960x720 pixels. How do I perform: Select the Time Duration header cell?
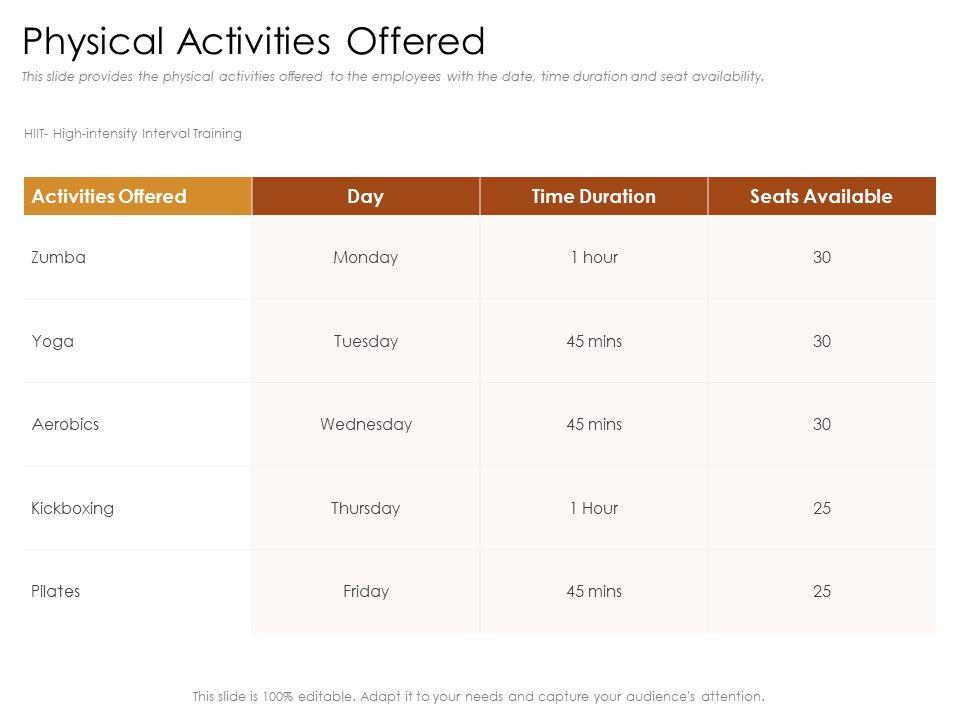pos(594,196)
